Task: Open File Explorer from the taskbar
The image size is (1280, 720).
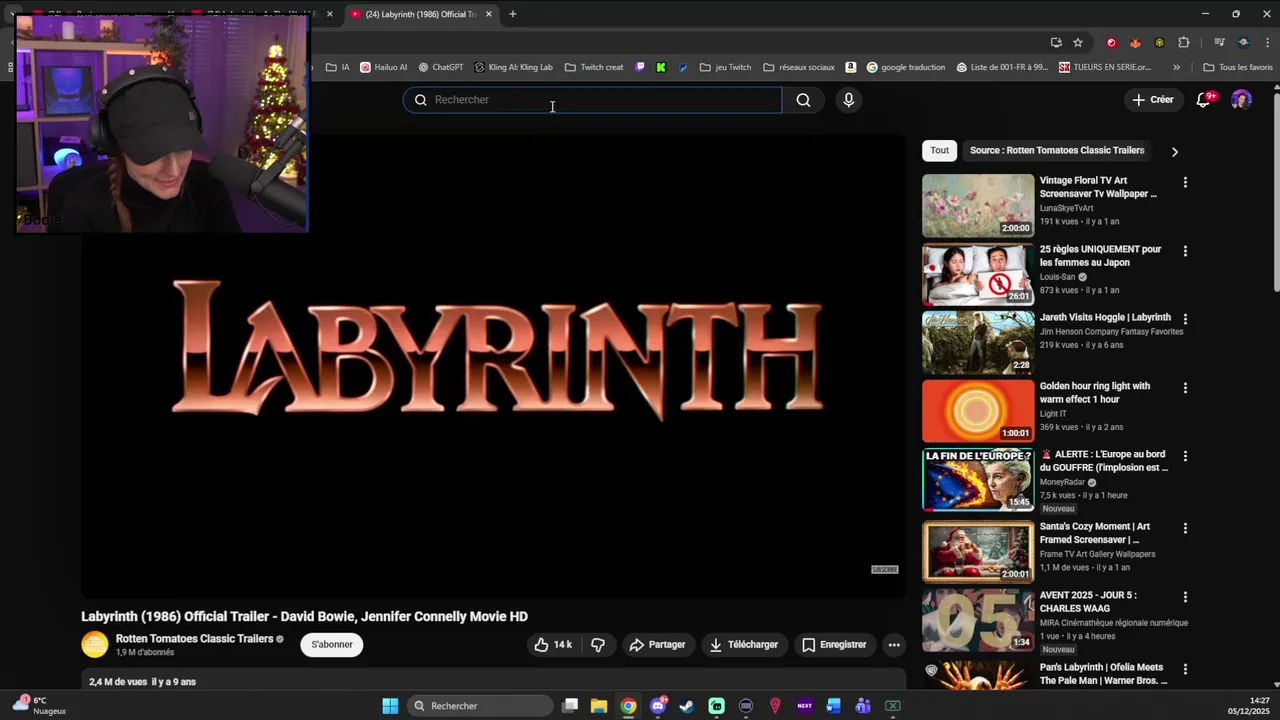Action: pos(598,706)
